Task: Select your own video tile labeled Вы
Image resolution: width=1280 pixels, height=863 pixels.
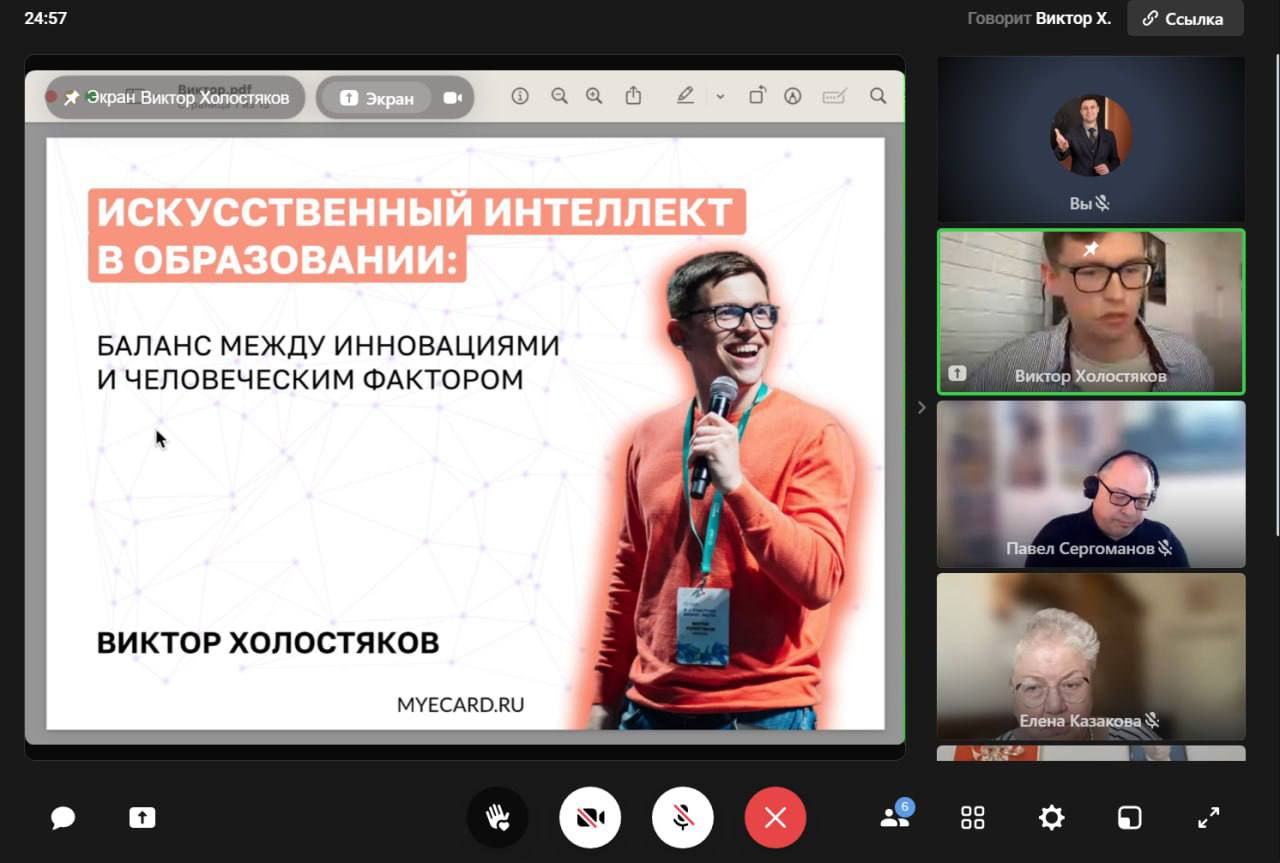Action: click(1091, 139)
